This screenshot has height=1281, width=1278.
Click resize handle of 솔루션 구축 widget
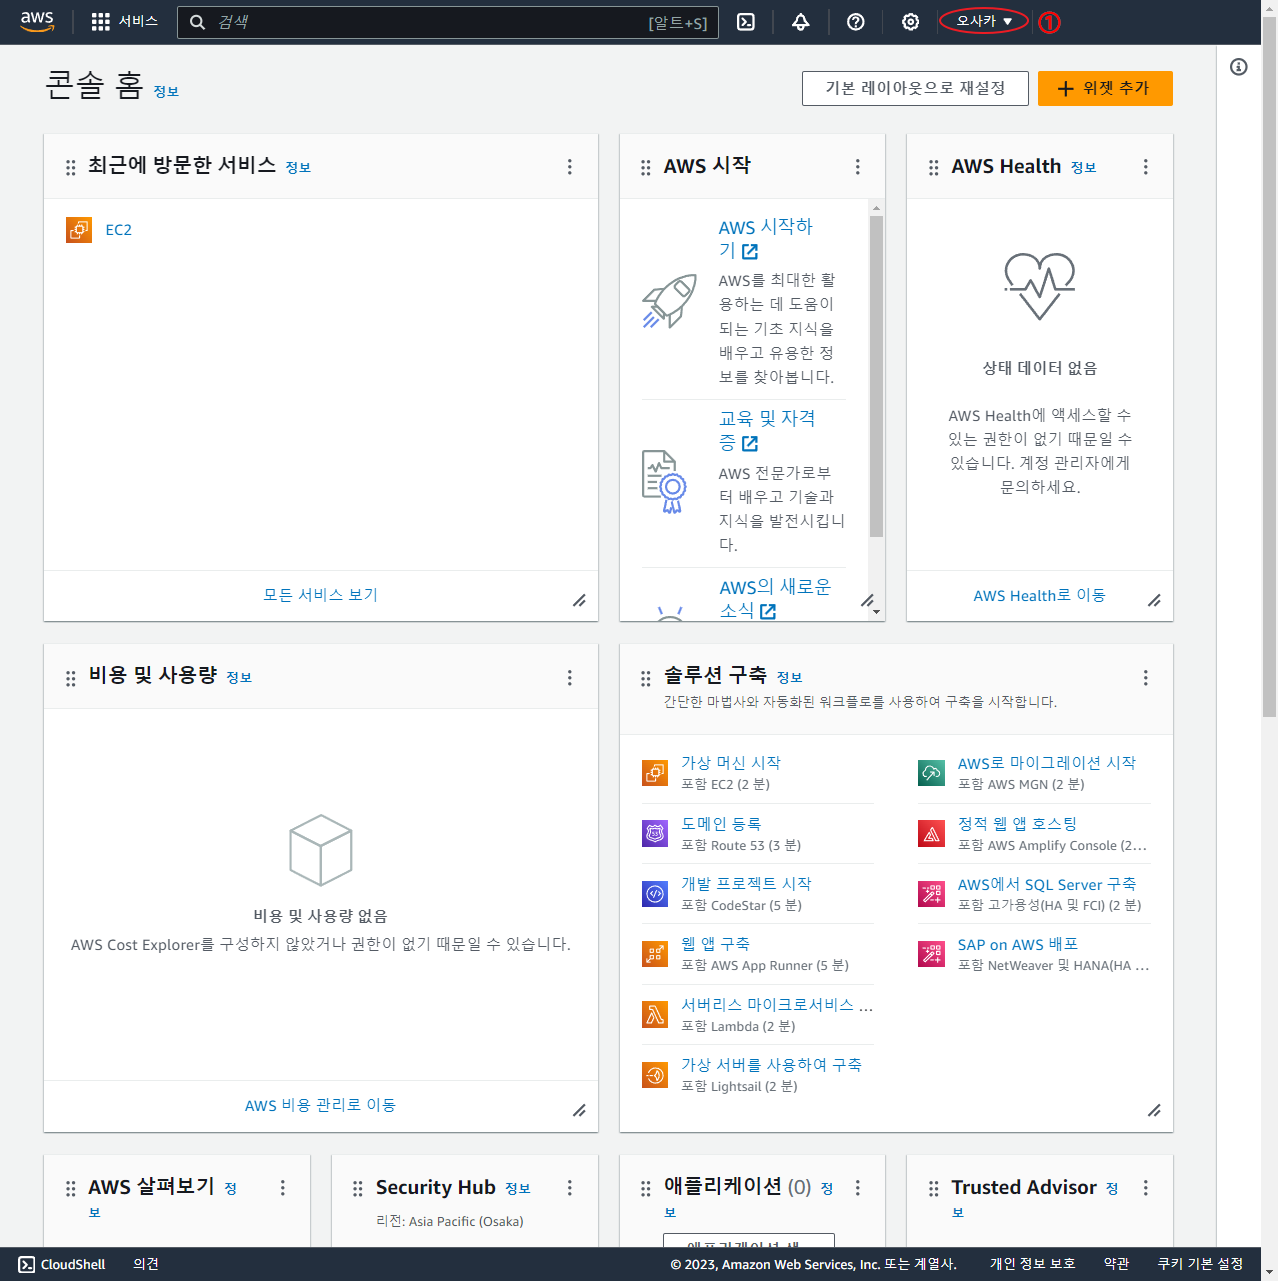[1154, 1110]
